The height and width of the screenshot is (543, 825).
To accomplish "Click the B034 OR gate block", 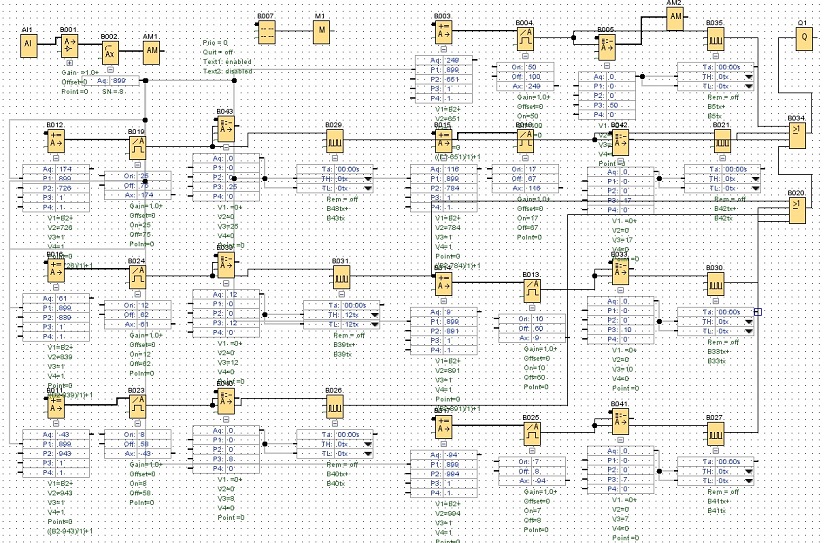I will pos(795,135).
